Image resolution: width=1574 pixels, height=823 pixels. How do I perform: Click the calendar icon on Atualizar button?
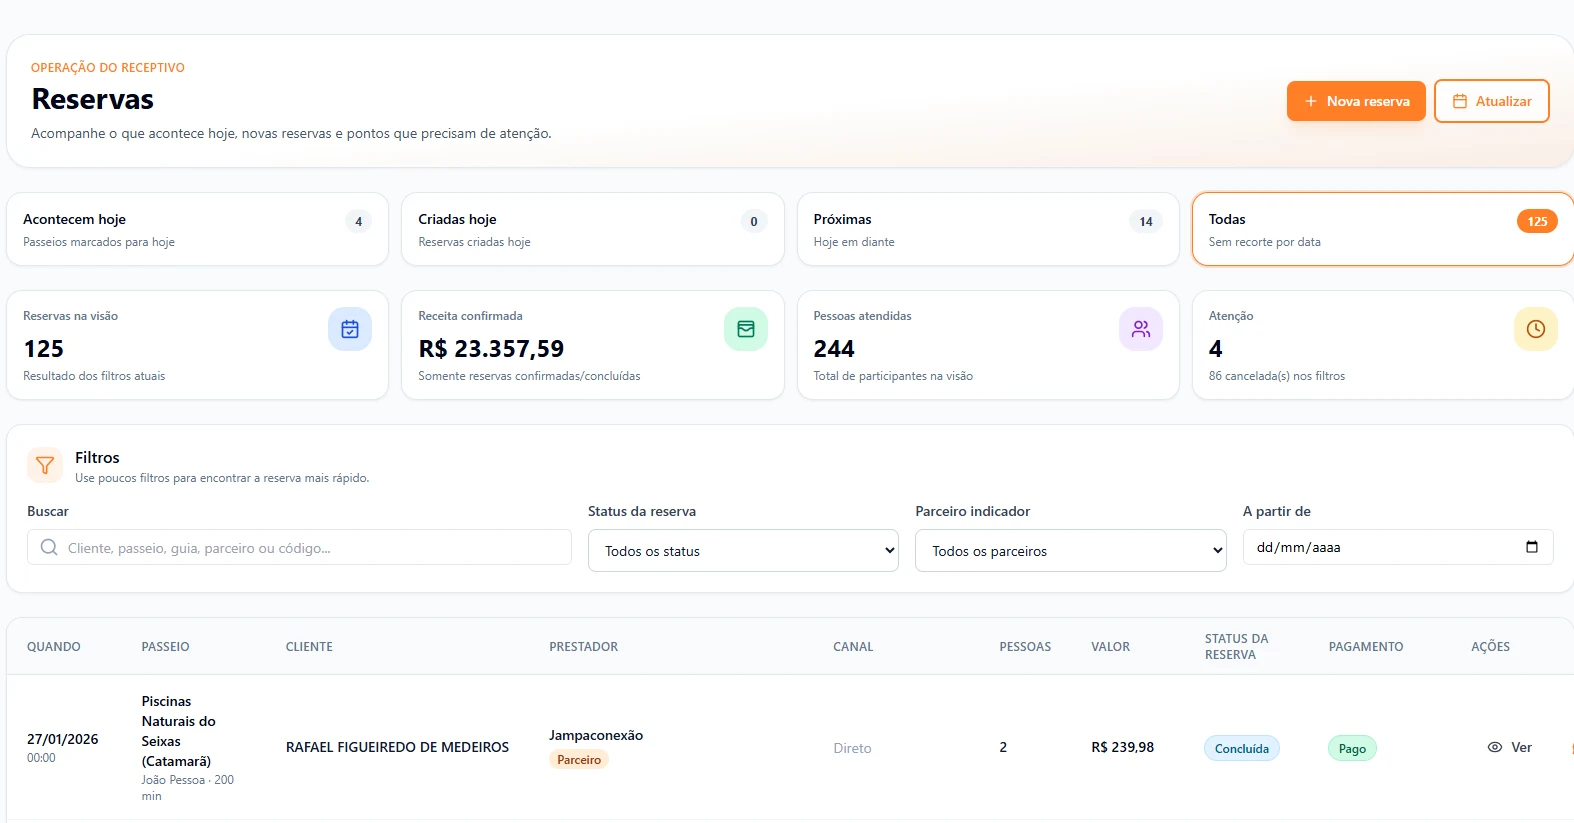tap(1460, 101)
